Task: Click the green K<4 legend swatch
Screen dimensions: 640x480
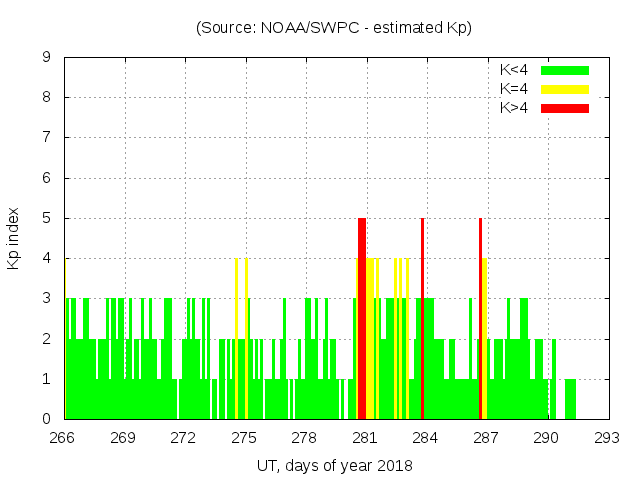Action: pos(565,70)
